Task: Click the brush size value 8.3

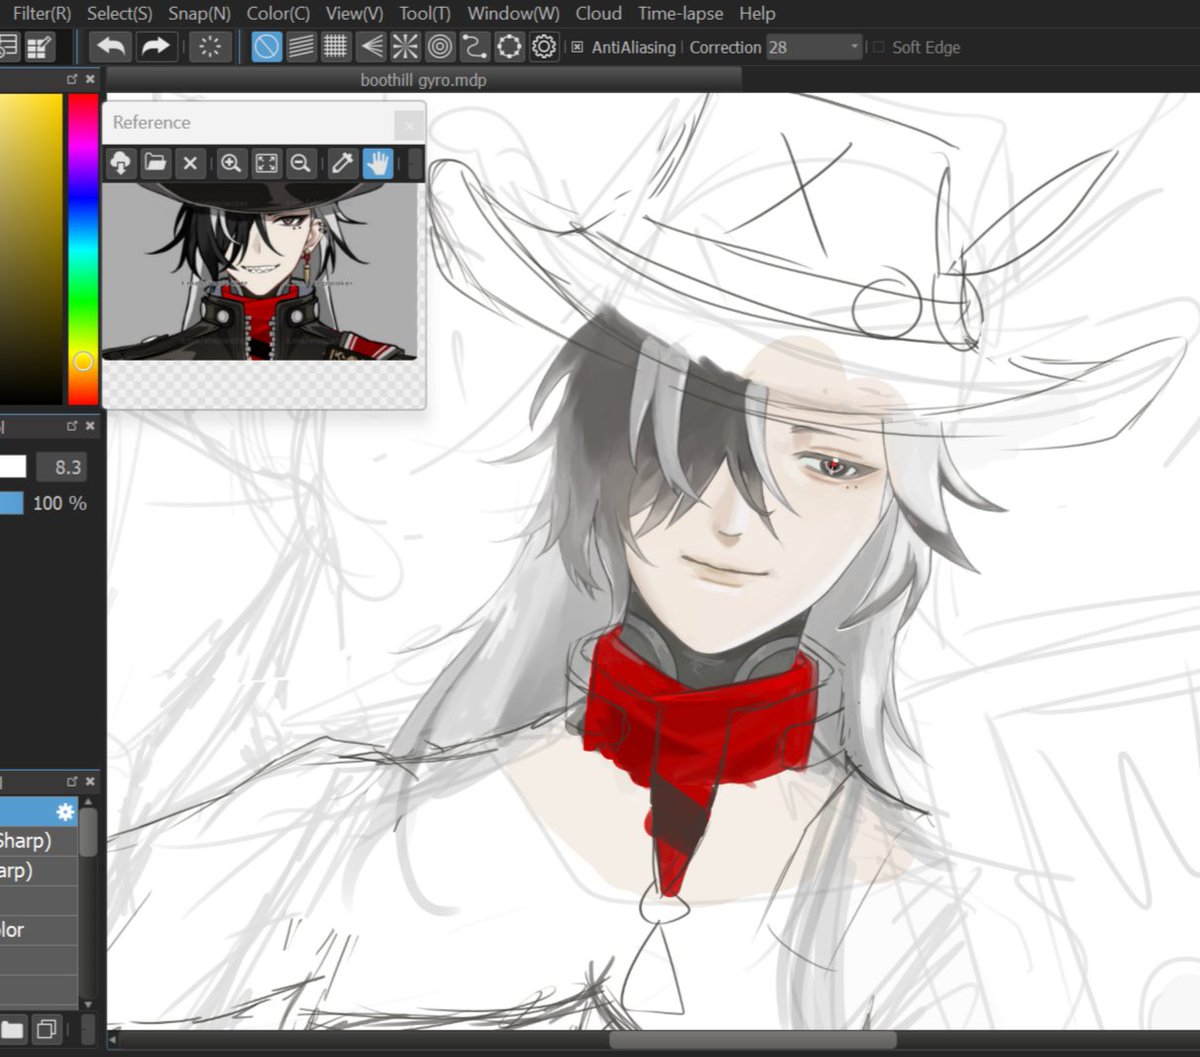Action: pyautogui.click(x=61, y=467)
